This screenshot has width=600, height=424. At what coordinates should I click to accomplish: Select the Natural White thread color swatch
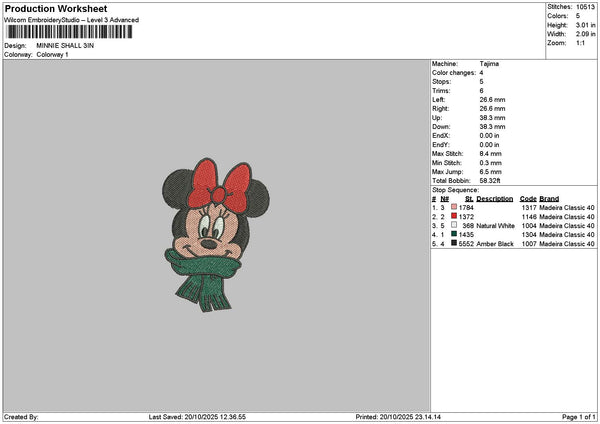pos(454,225)
